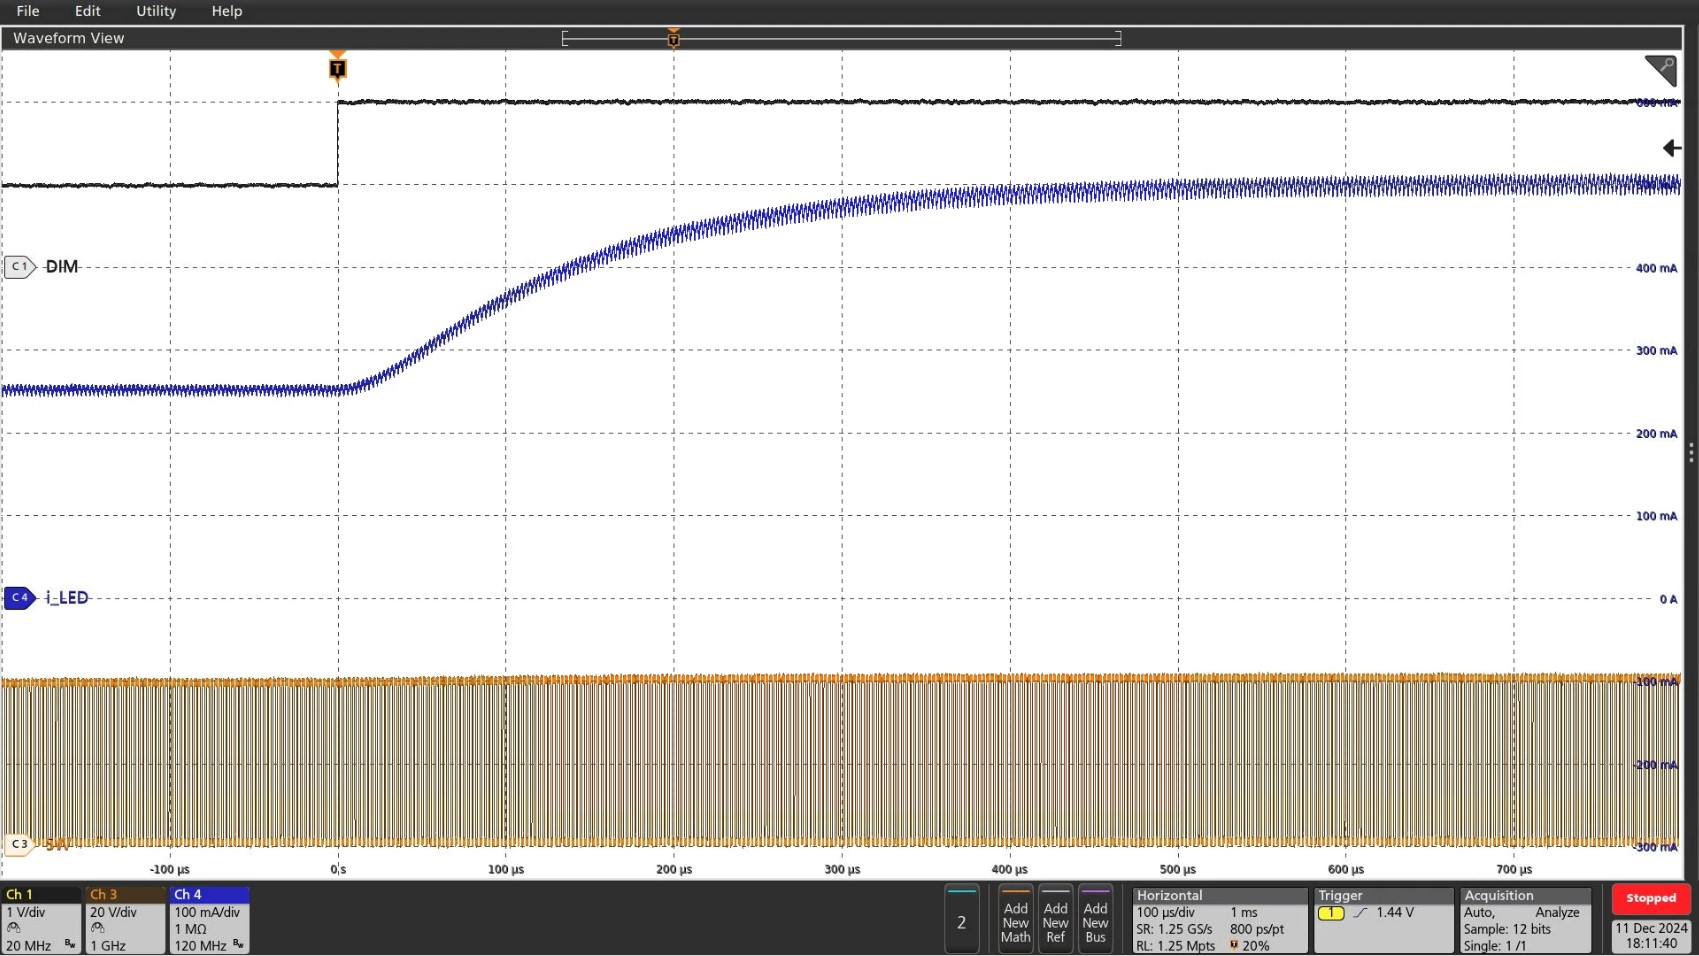Toggle the Ch 4 badge
Screen dimensions: 1699x956
pos(209,919)
